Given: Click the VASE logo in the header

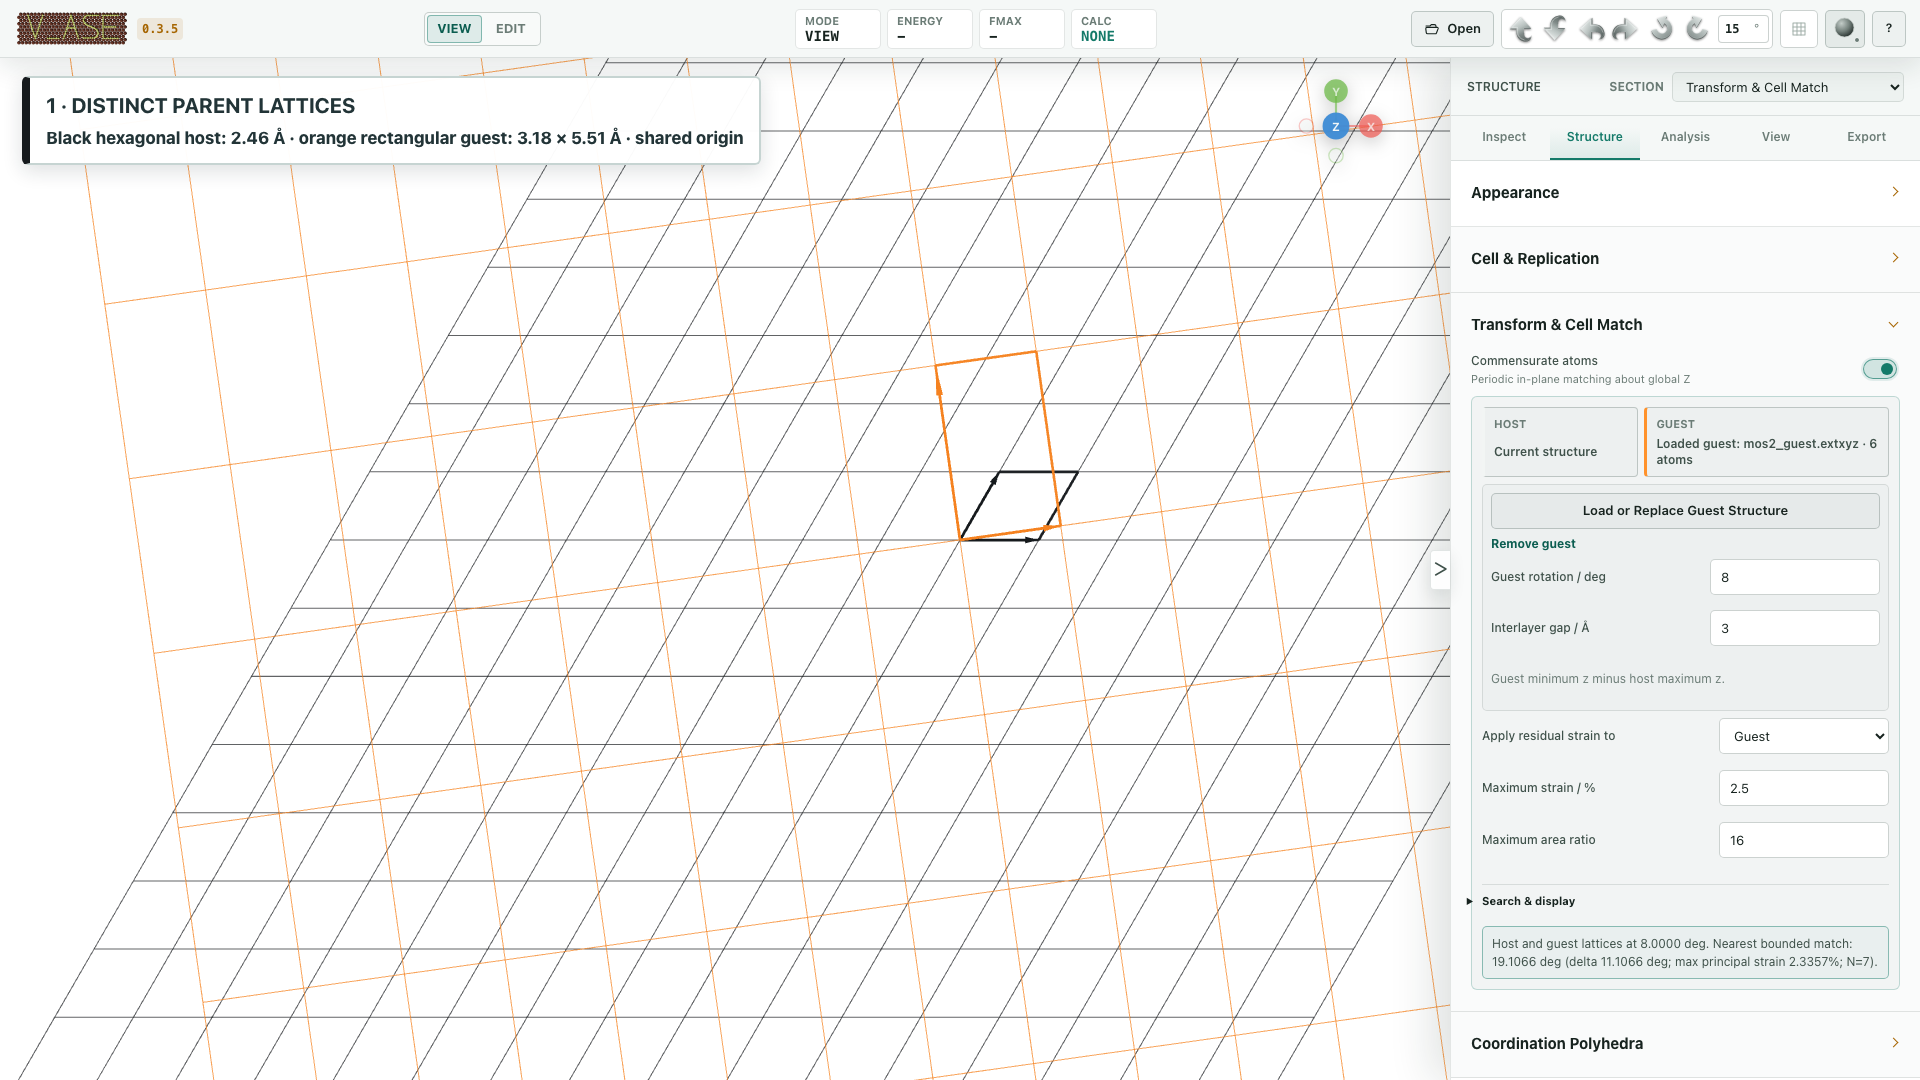Looking at the screenshot, I should [x=72, y=28].
